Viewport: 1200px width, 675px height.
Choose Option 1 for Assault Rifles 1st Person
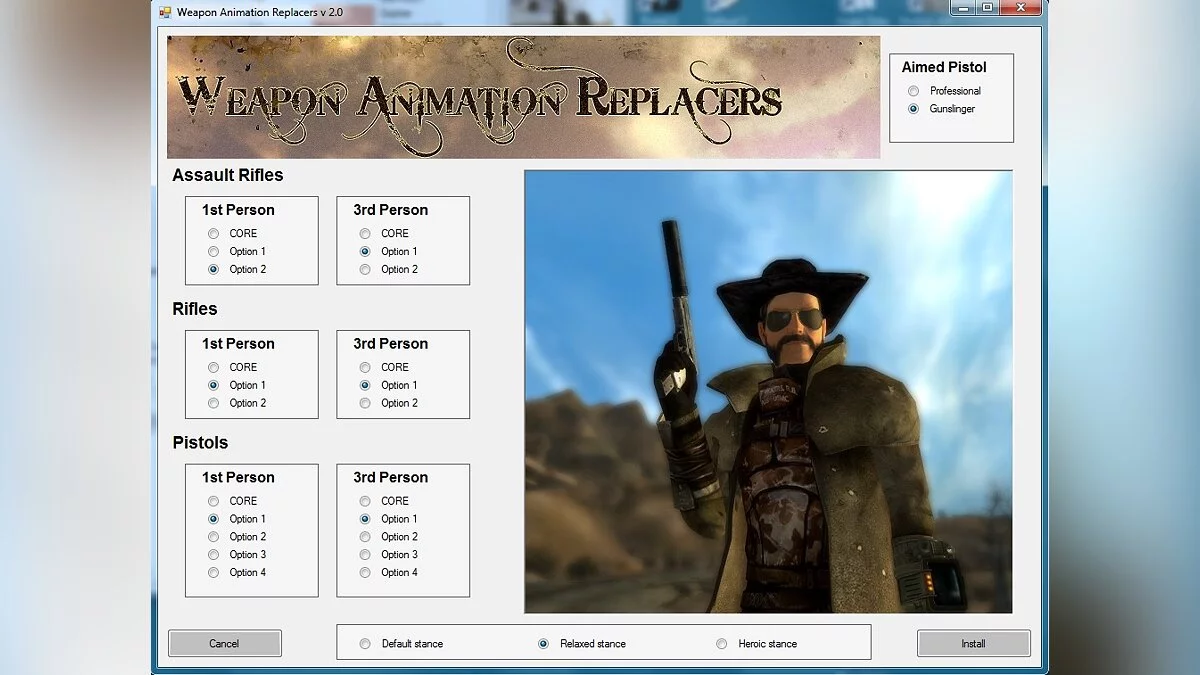pyautogui.click(x=213, y=252)
